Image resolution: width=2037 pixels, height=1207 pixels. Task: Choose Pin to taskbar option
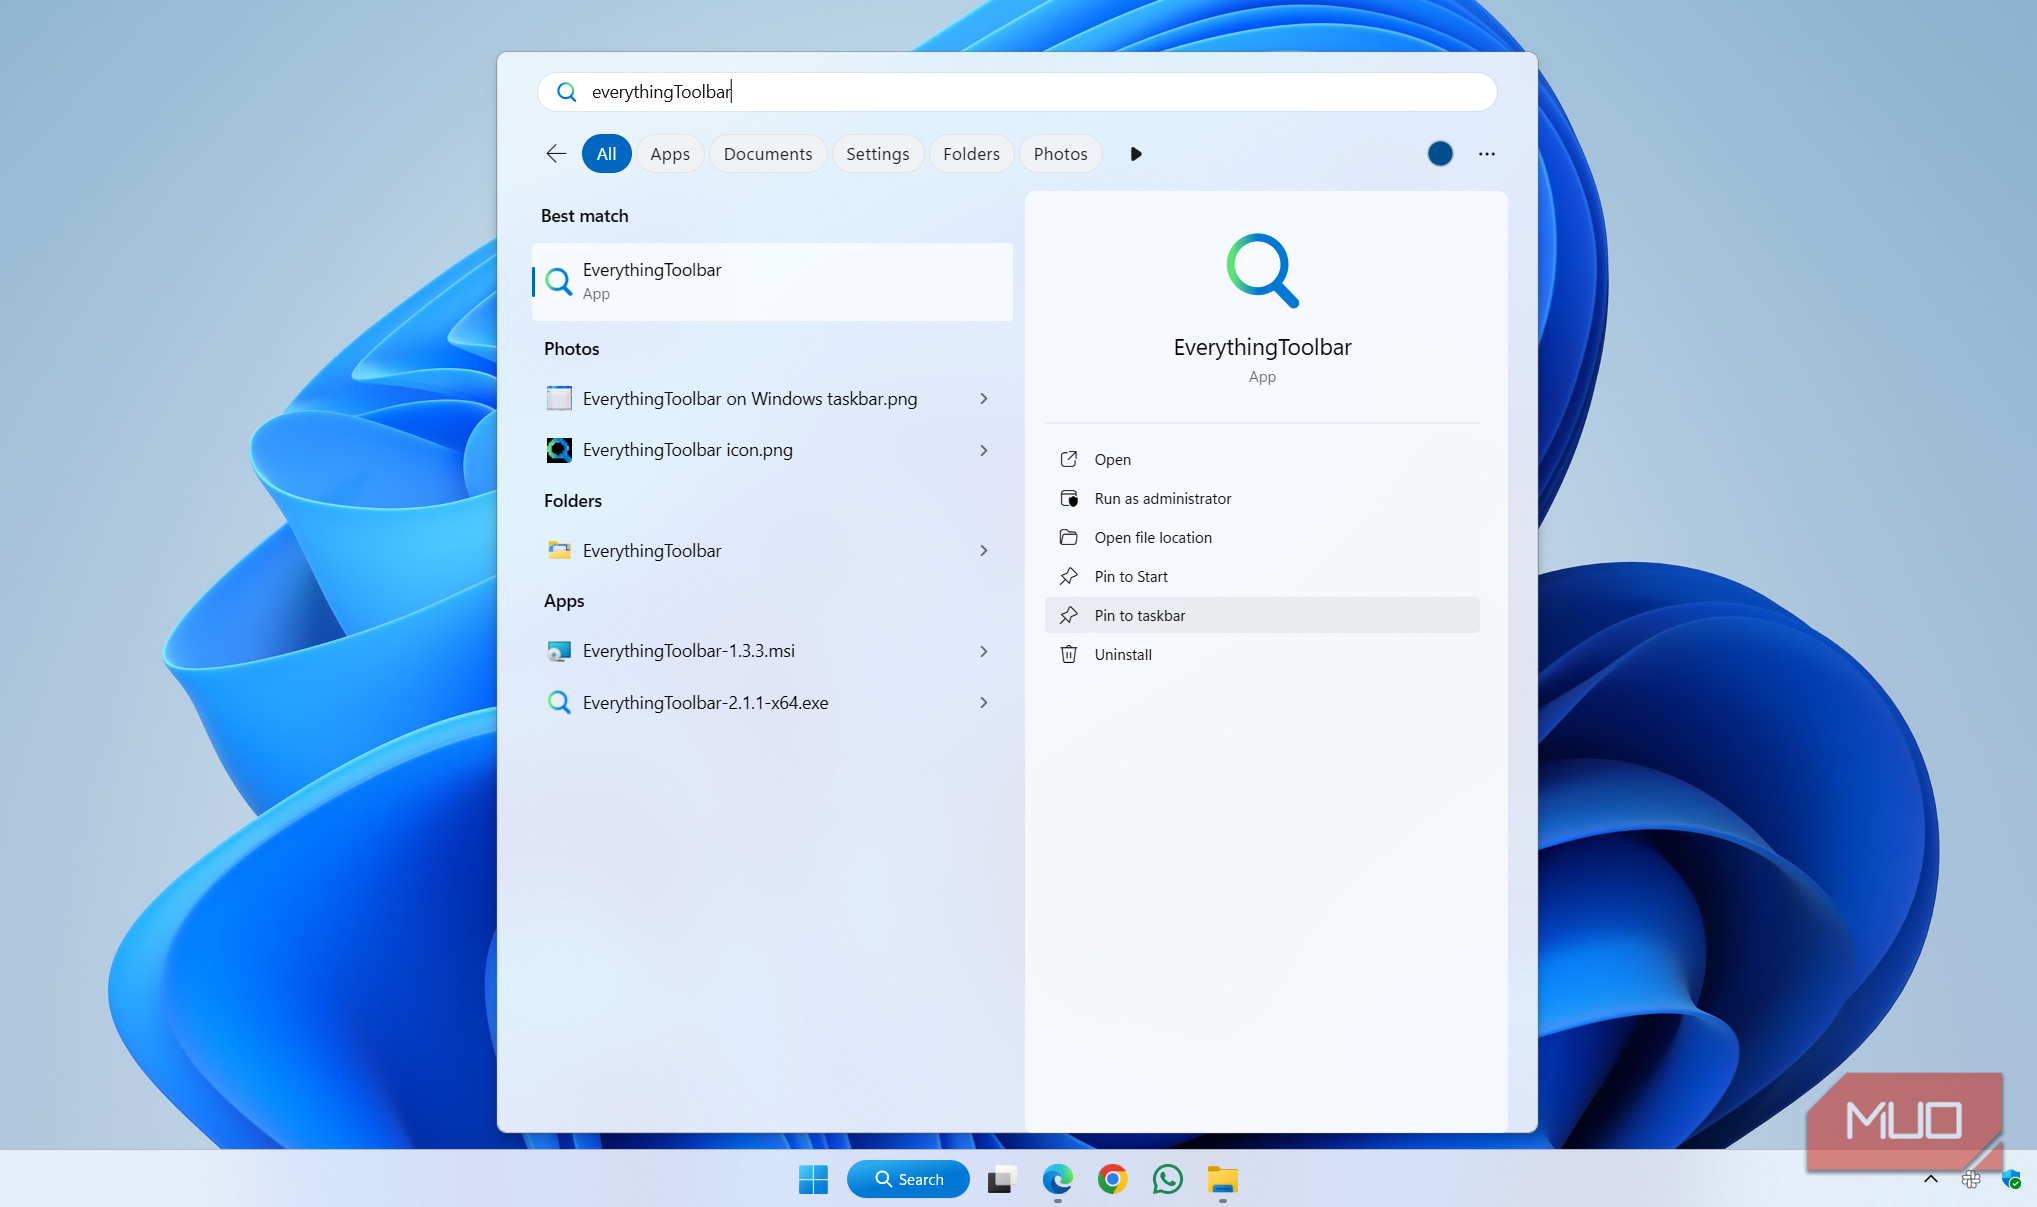click(x=1139, y=615)
